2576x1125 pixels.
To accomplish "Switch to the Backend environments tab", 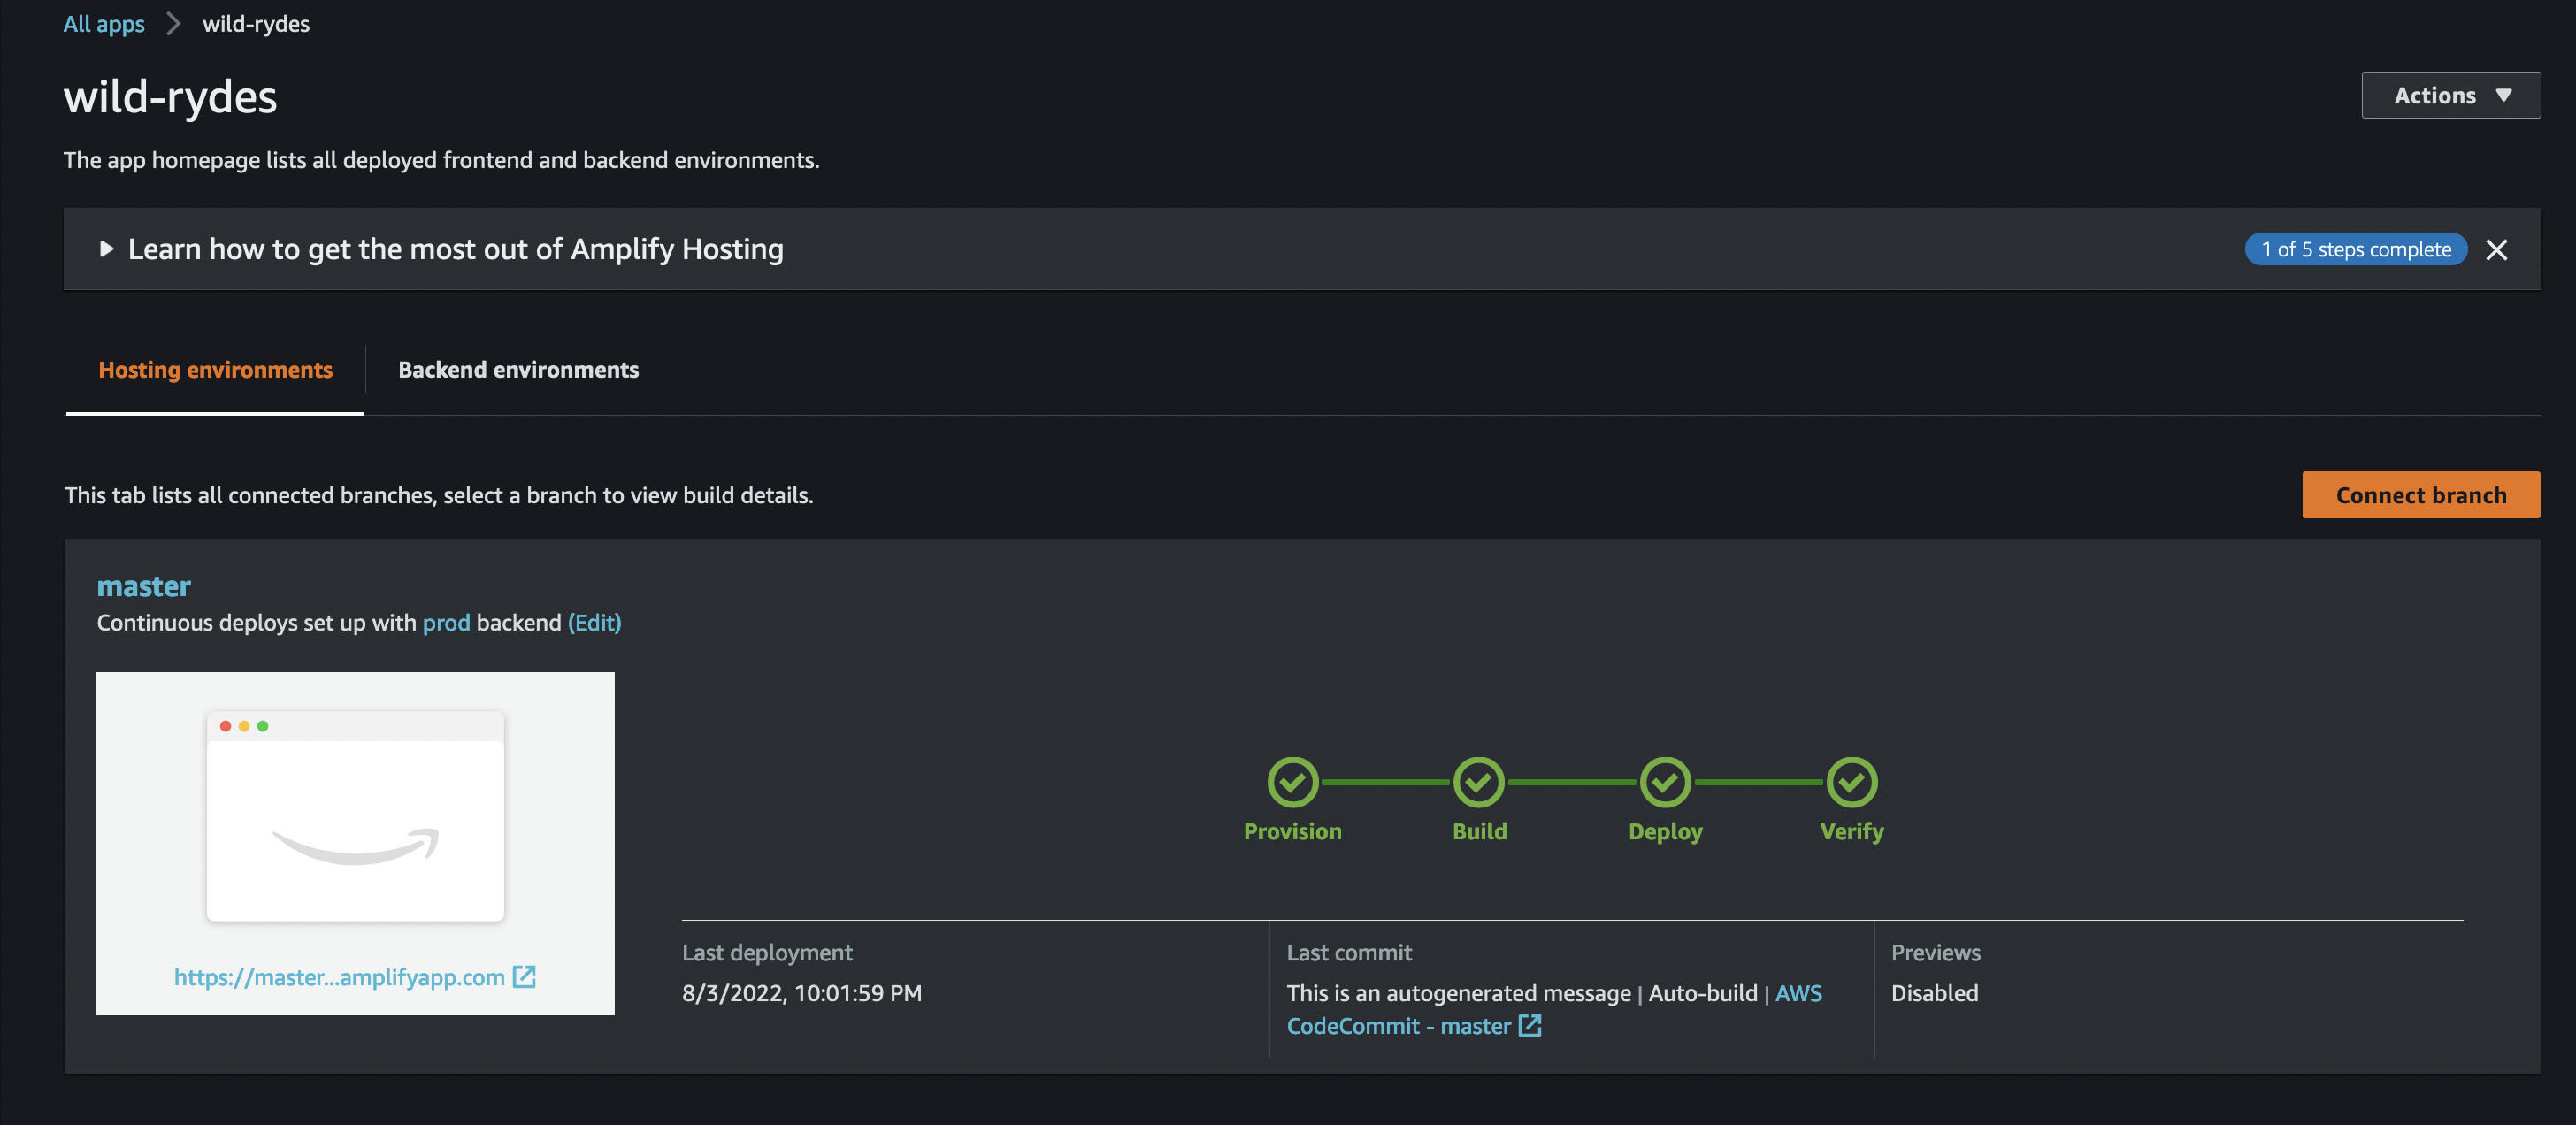I will [x=518, y=370].
